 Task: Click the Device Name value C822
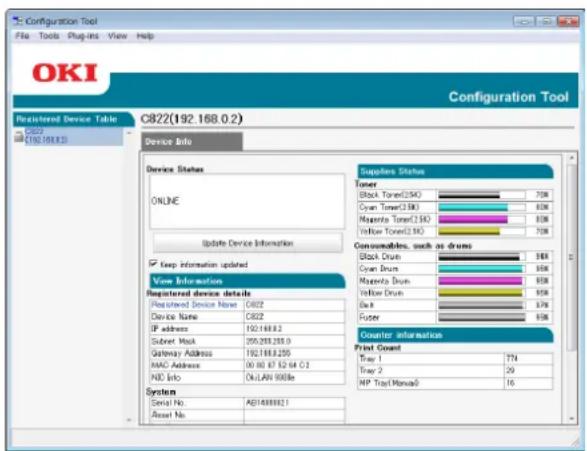[x=255, y=317]
